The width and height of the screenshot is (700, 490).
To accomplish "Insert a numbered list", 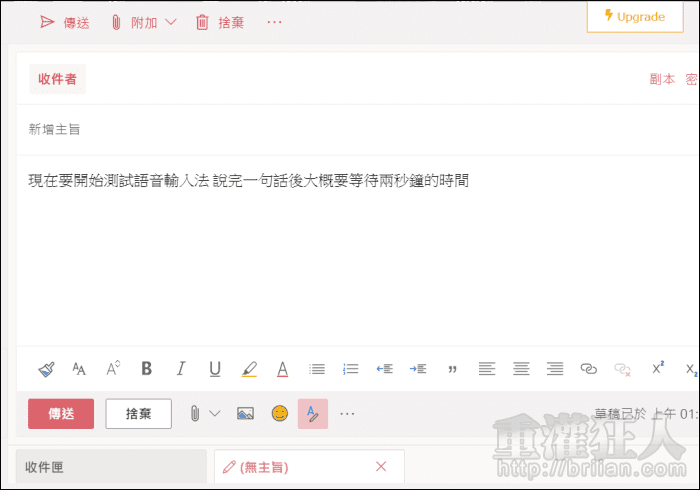I will click(x=351, y=369).
